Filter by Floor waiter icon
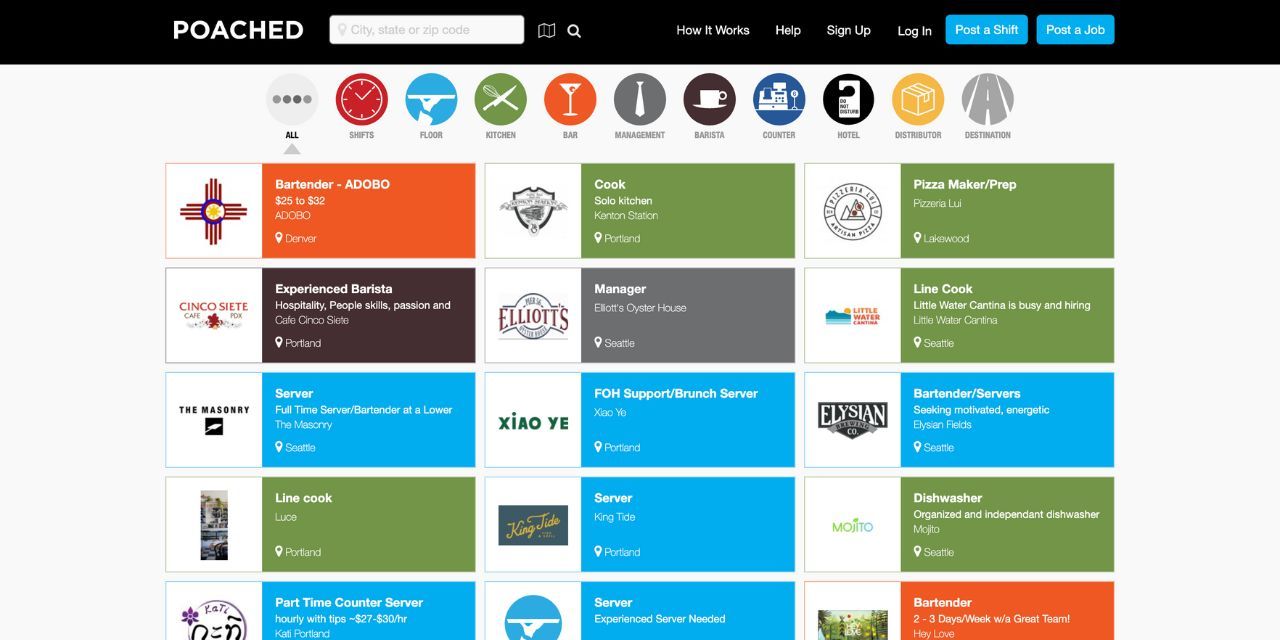Viewport: 1280px width, 640px height. click(431, 100)
